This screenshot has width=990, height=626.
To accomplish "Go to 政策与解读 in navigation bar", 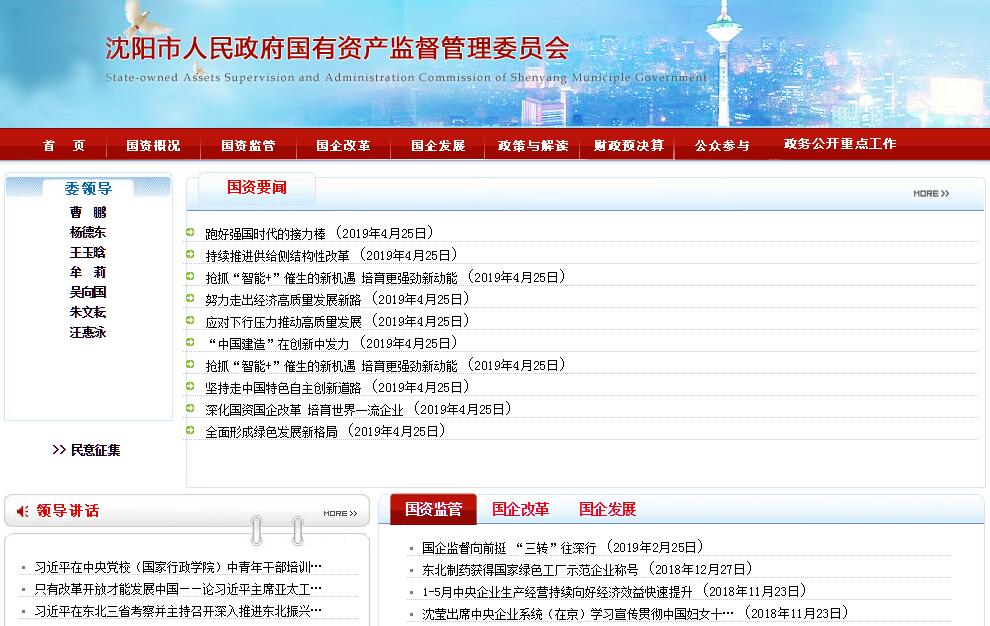I will [533, 145].
